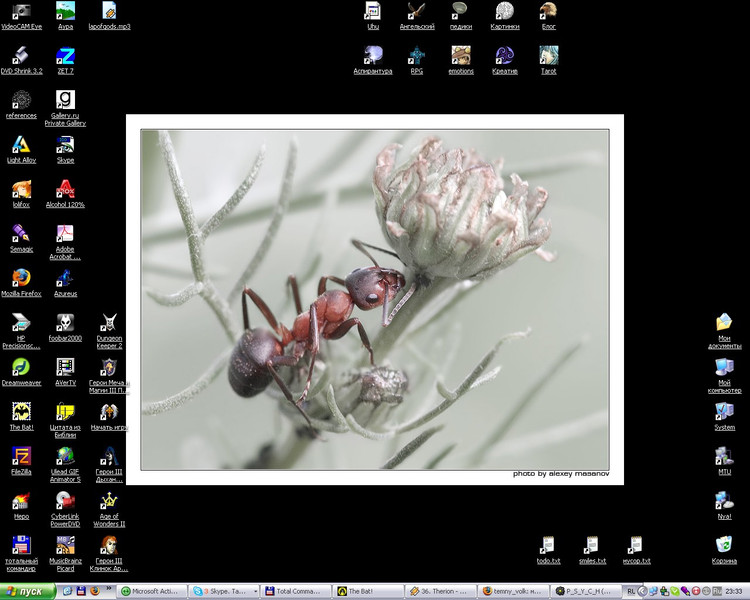Open Gallery.ru Private Gallery shortcut
Image resolution: width=750 pixels, height=600 pixels.
65,109
